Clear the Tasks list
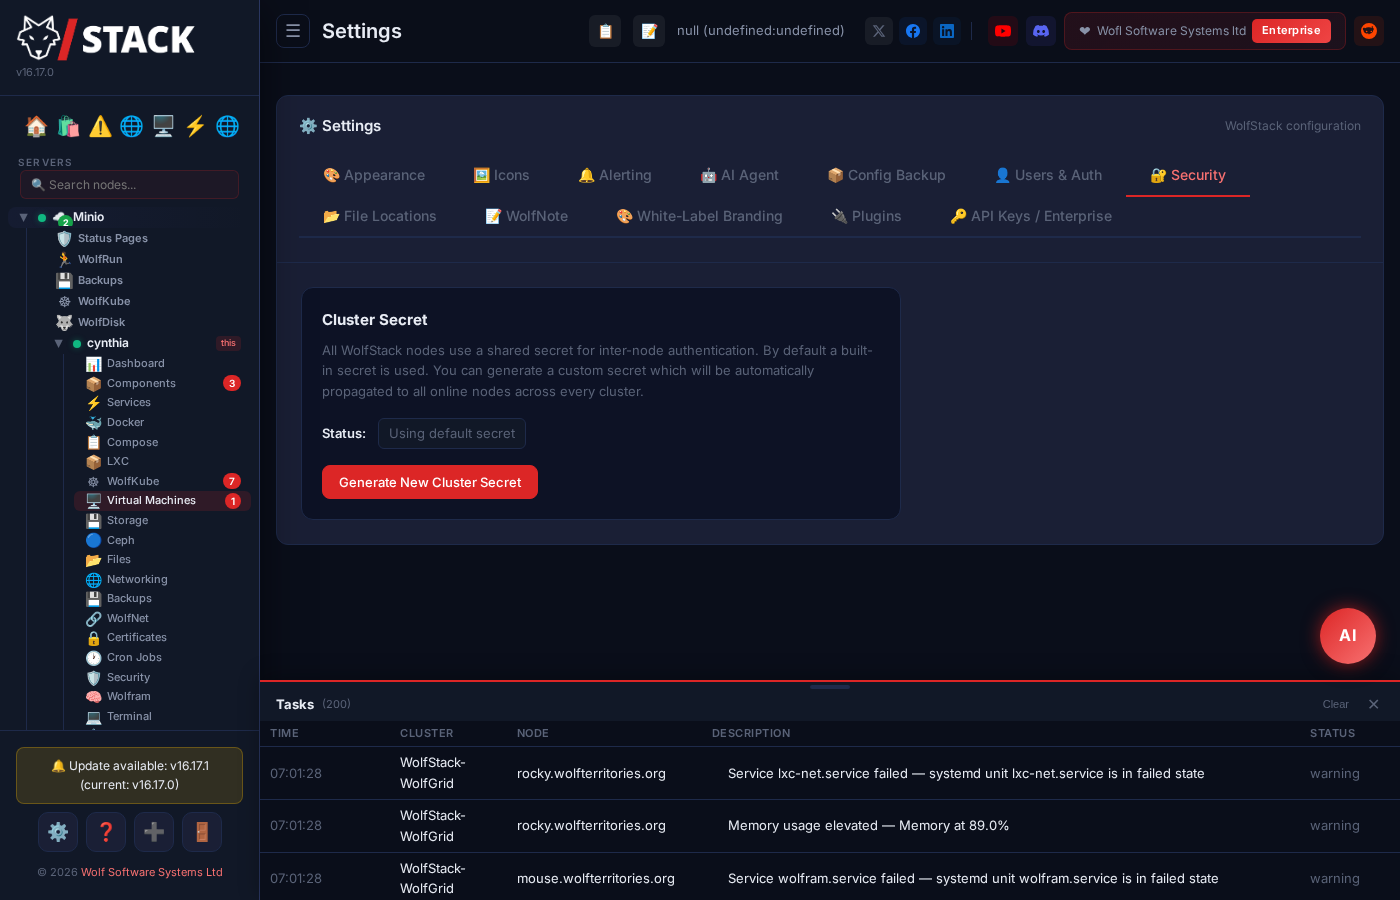The width and height of the screenshot is (1400, 900). pyautogui.click(x=1335, y=704)
